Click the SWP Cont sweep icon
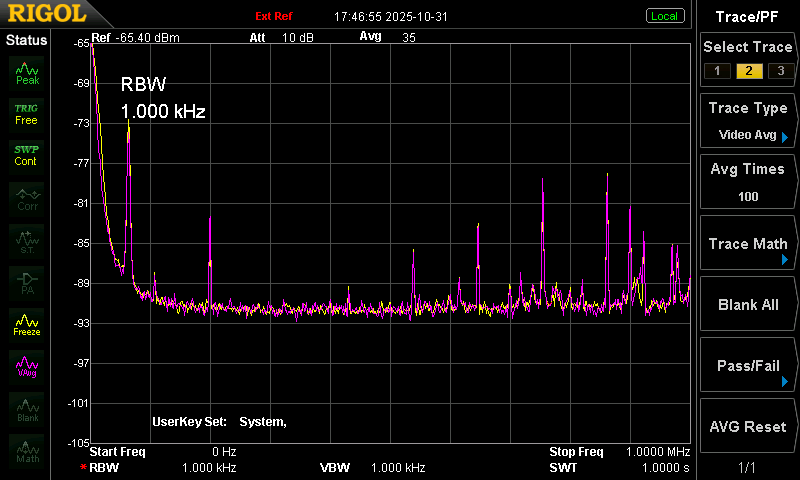The image size is (800, 480). pyautogui.click(x=27, y=156)
